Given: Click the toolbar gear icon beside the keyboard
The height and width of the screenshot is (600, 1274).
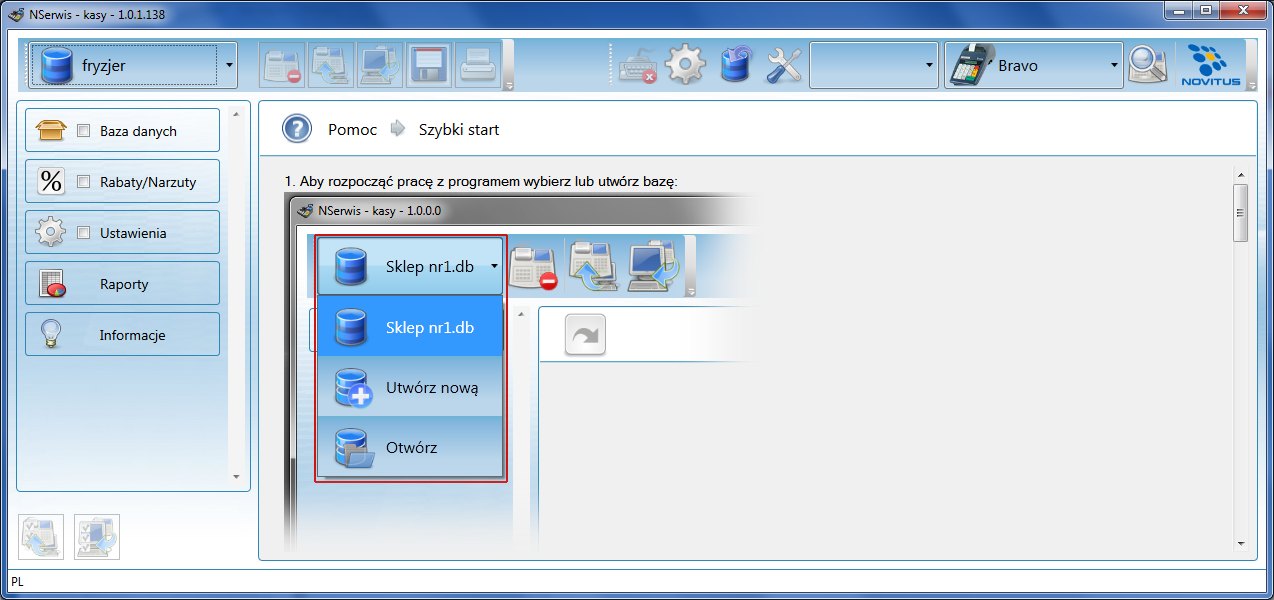Looking at the screenshot, I should [685, 66].
